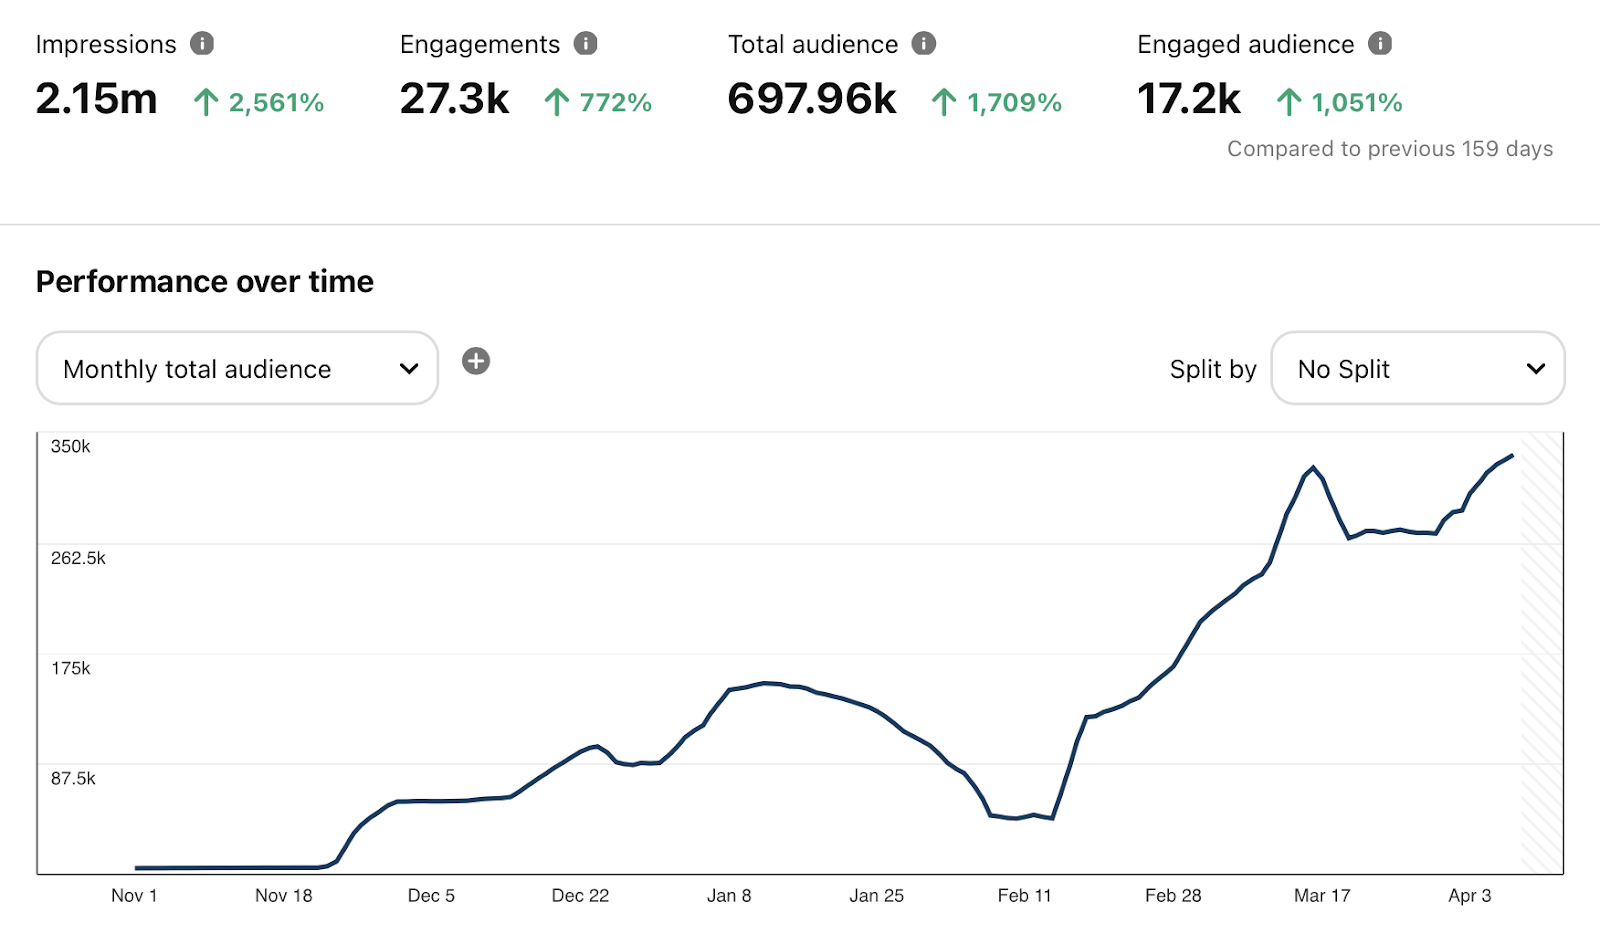Open the Monthly total audience dropdown
The height and width of the screenshot is (933, 1600).
click(236, 368)
